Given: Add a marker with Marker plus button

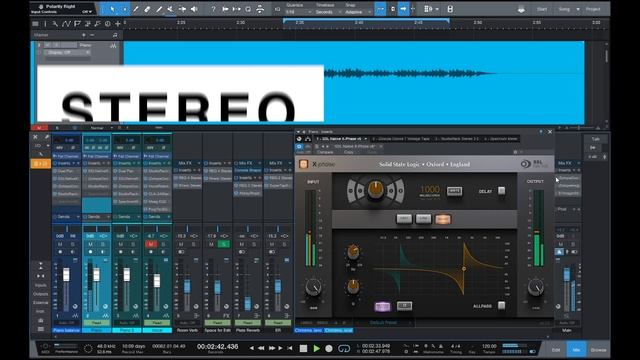Looking at the screenshot, I should click(x=84, y=35).
